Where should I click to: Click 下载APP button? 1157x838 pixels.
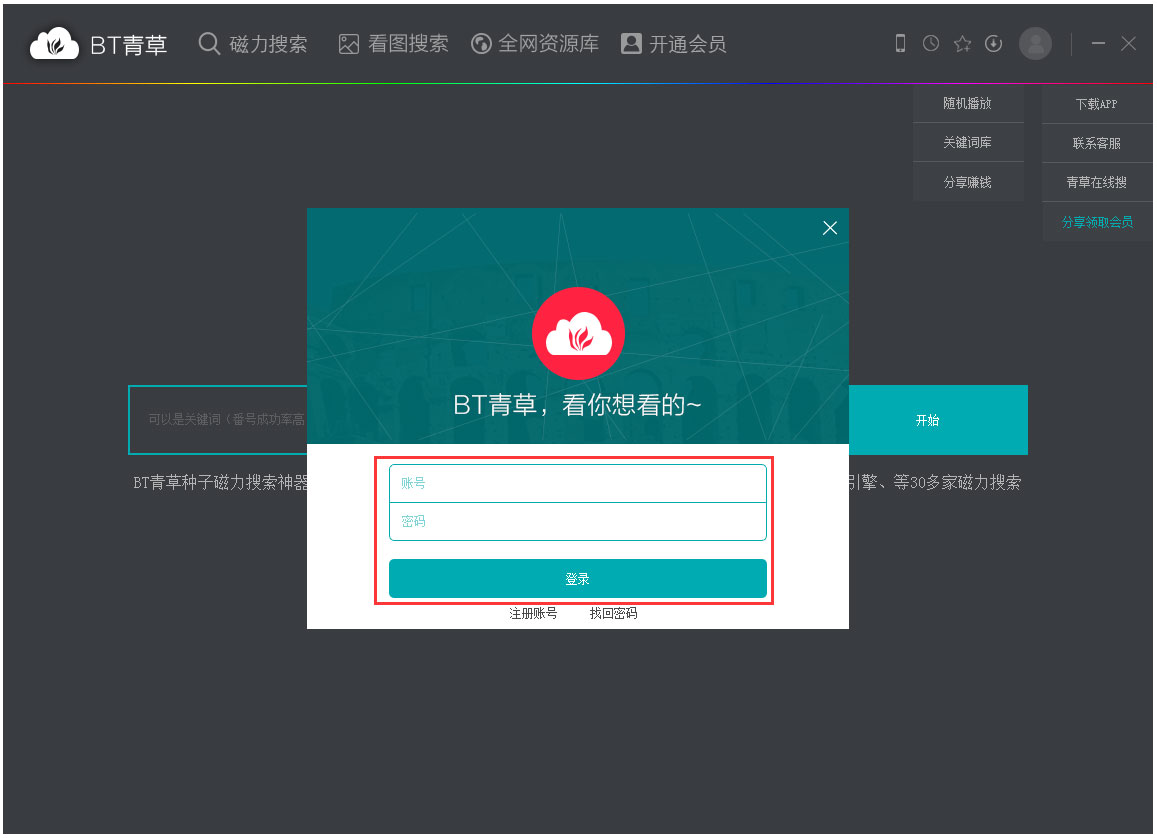(1096, 104)
